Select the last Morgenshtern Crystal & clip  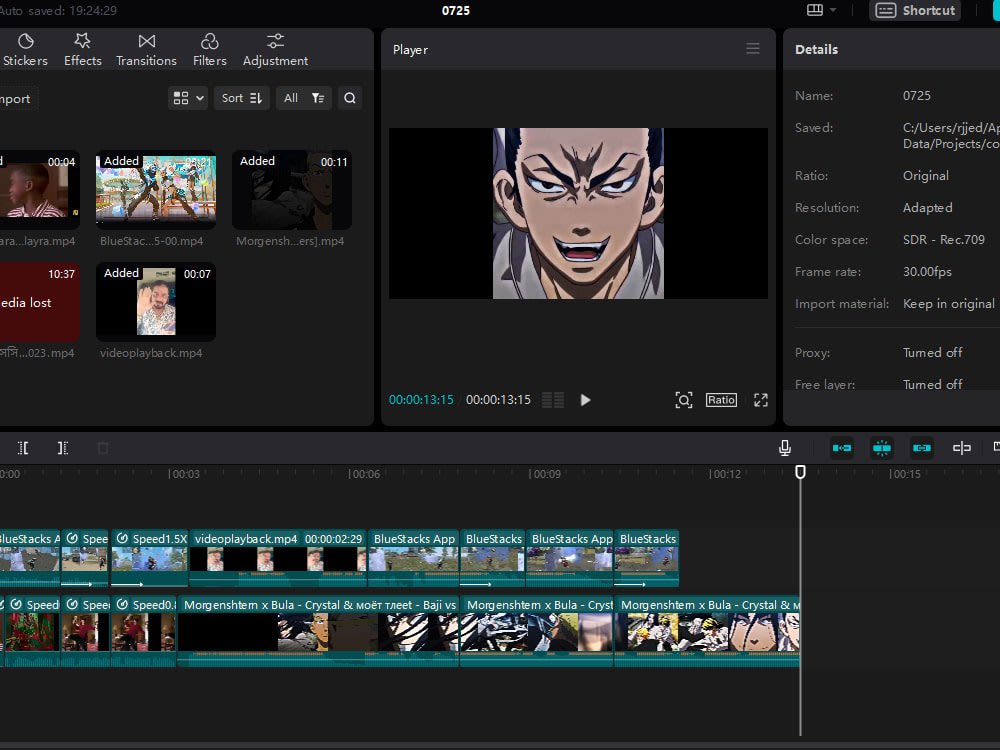coord(707,631)
